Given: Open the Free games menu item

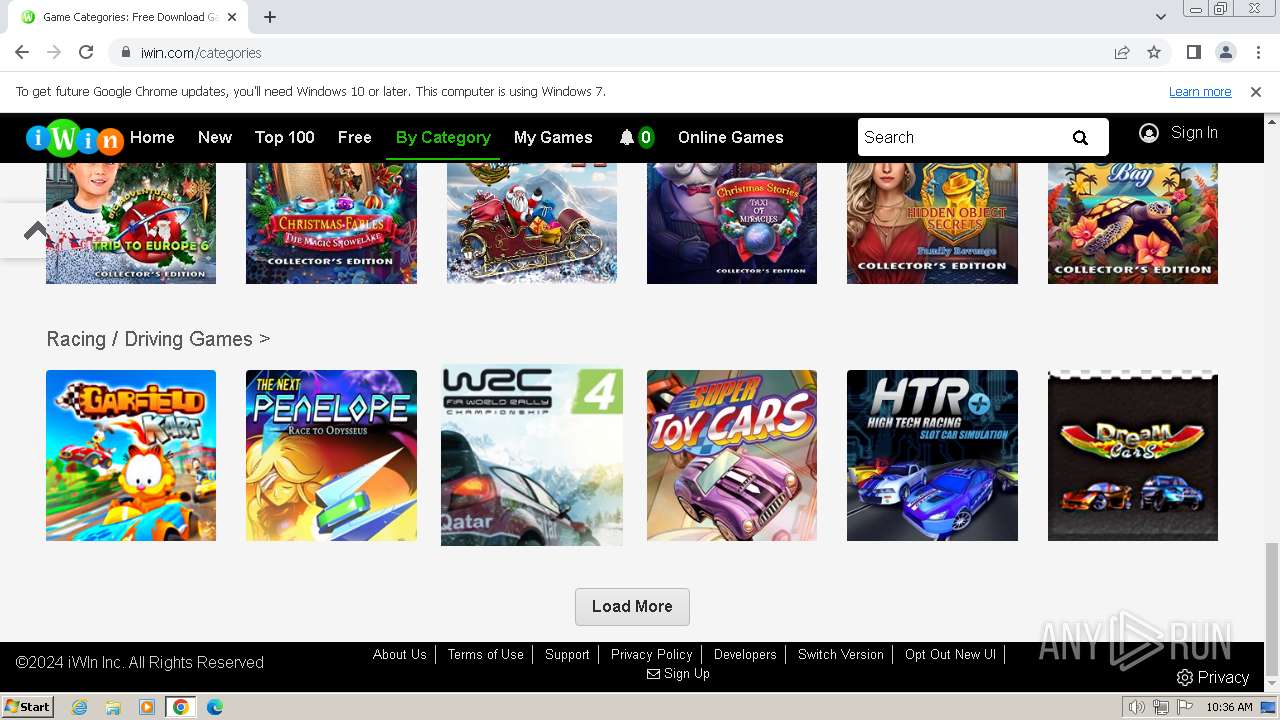Looking at the screenshot, I should tap(355, 138).
